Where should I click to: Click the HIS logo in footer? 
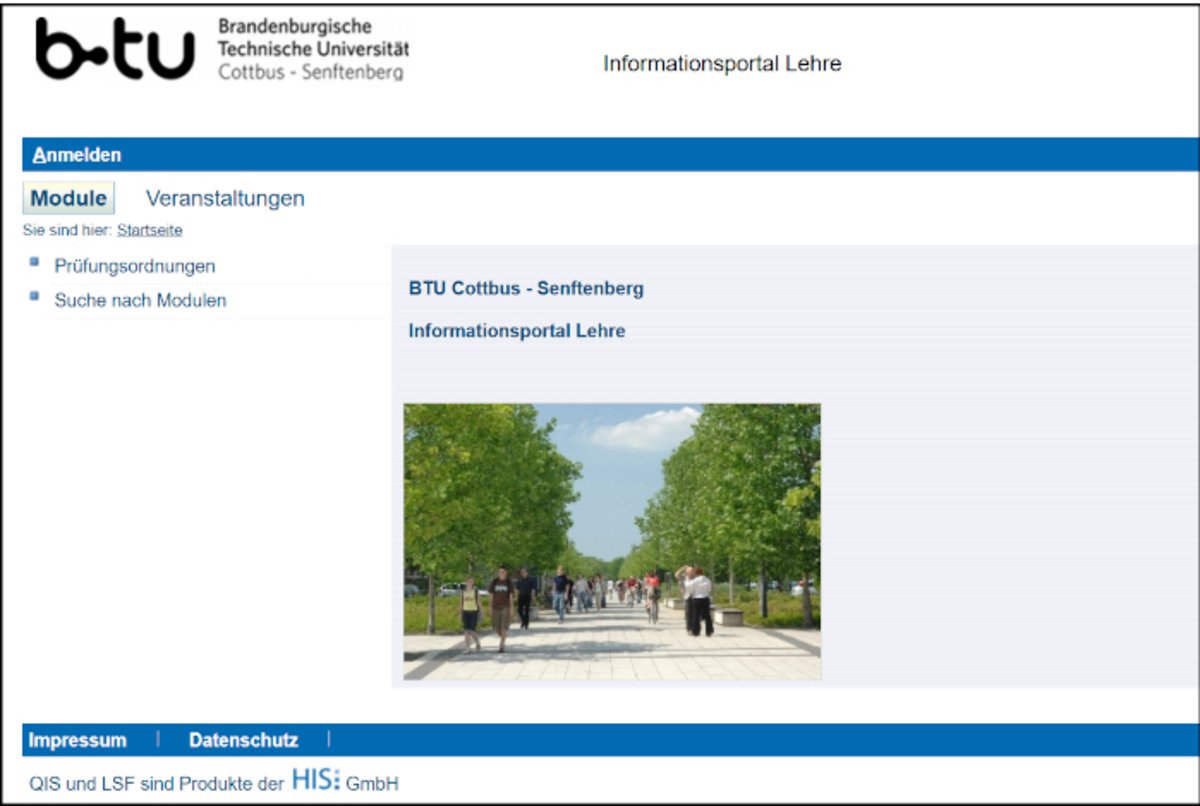pyautogui.click(x=315, y=781)
